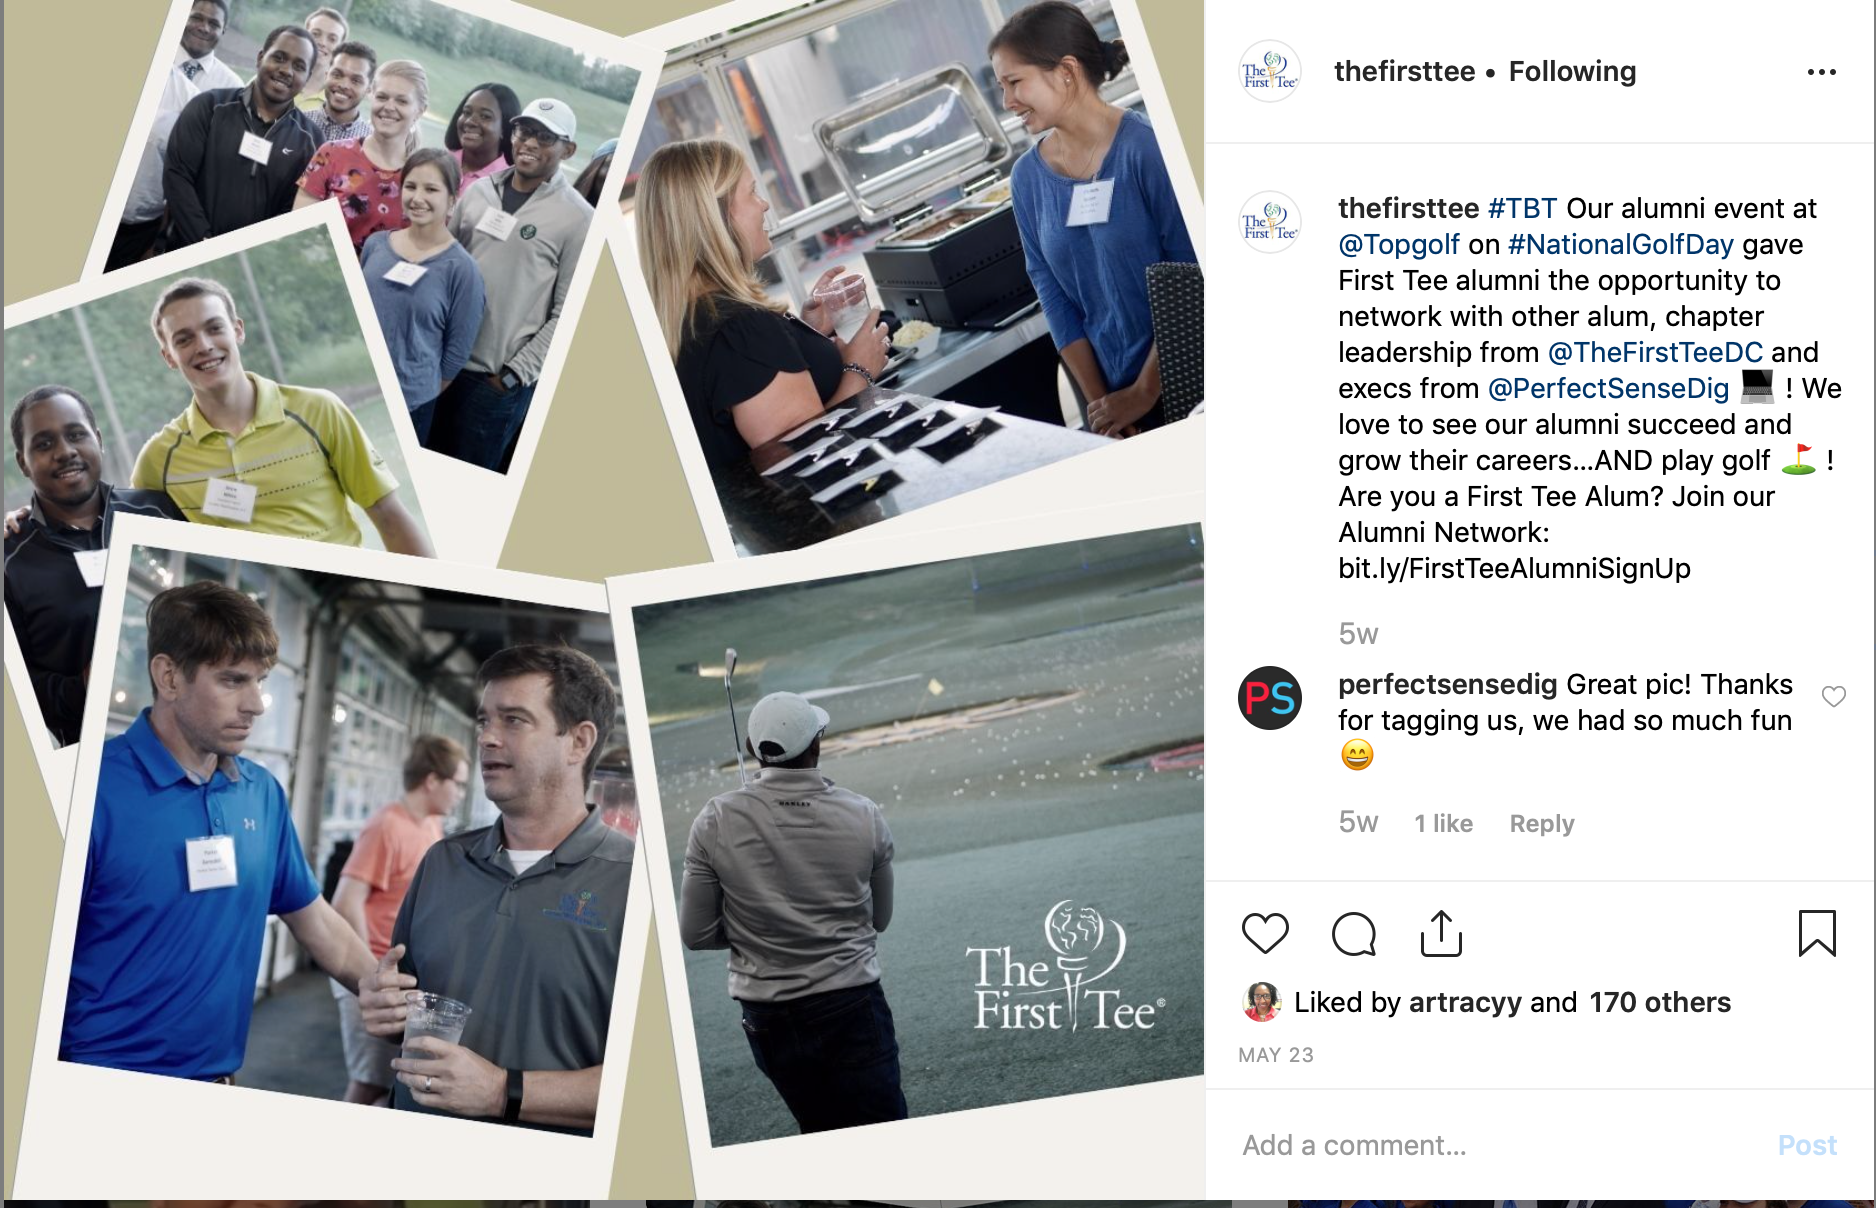View the comment's 1 like count

(1443, 824)
